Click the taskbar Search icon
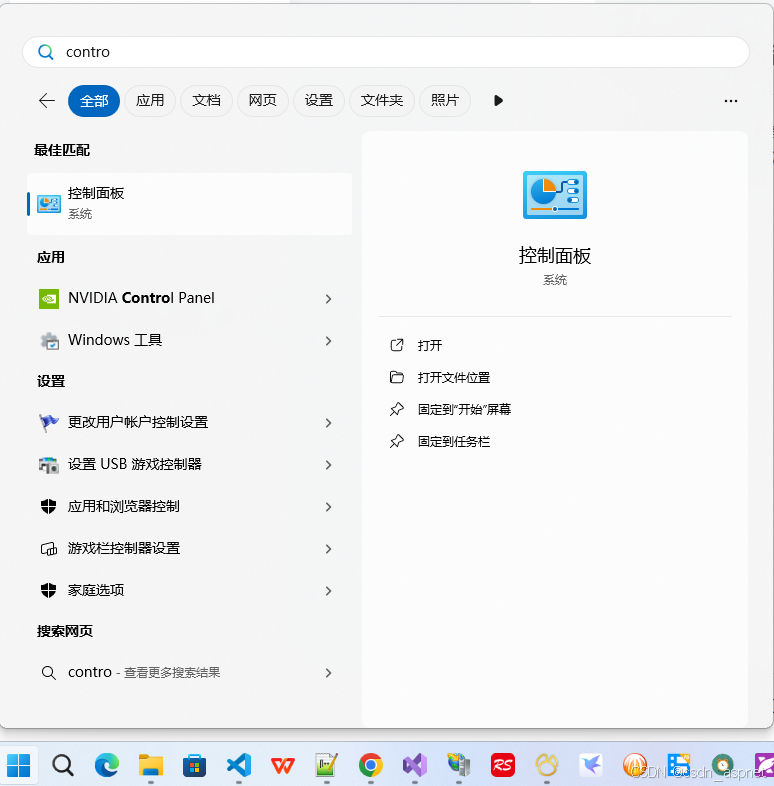This screenshot has height=786, width=774. click(x=63, y=765)
